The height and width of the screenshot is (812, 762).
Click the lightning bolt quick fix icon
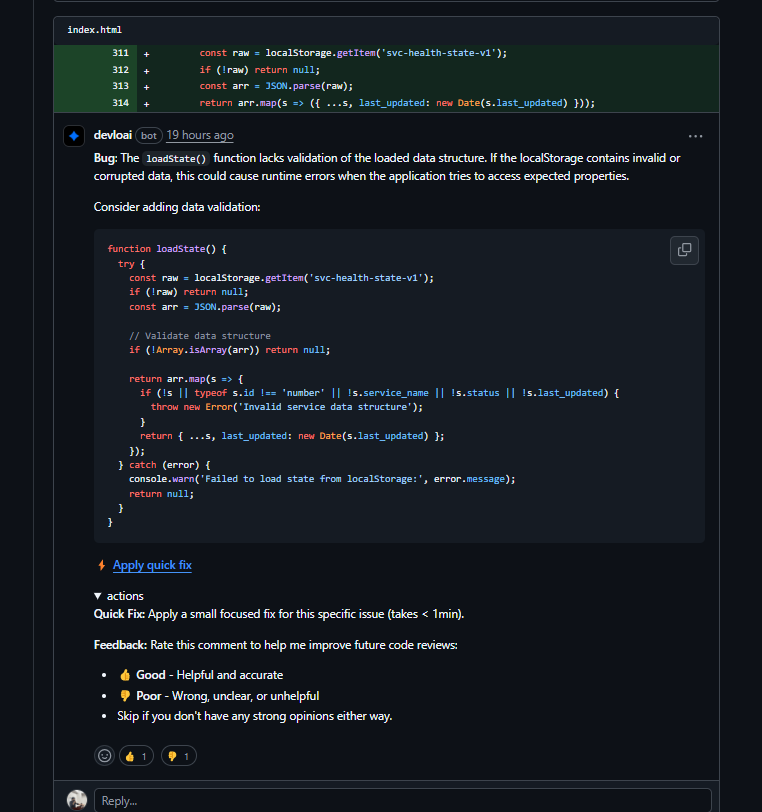pyautogui.click(x=101, y=565)
